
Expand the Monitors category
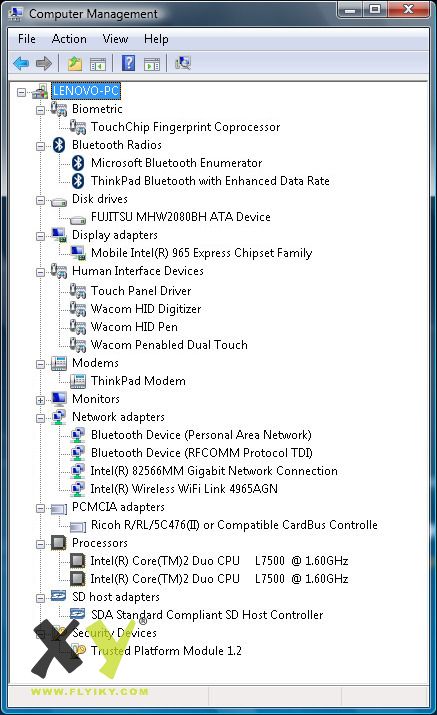click(x=41, y=400)
